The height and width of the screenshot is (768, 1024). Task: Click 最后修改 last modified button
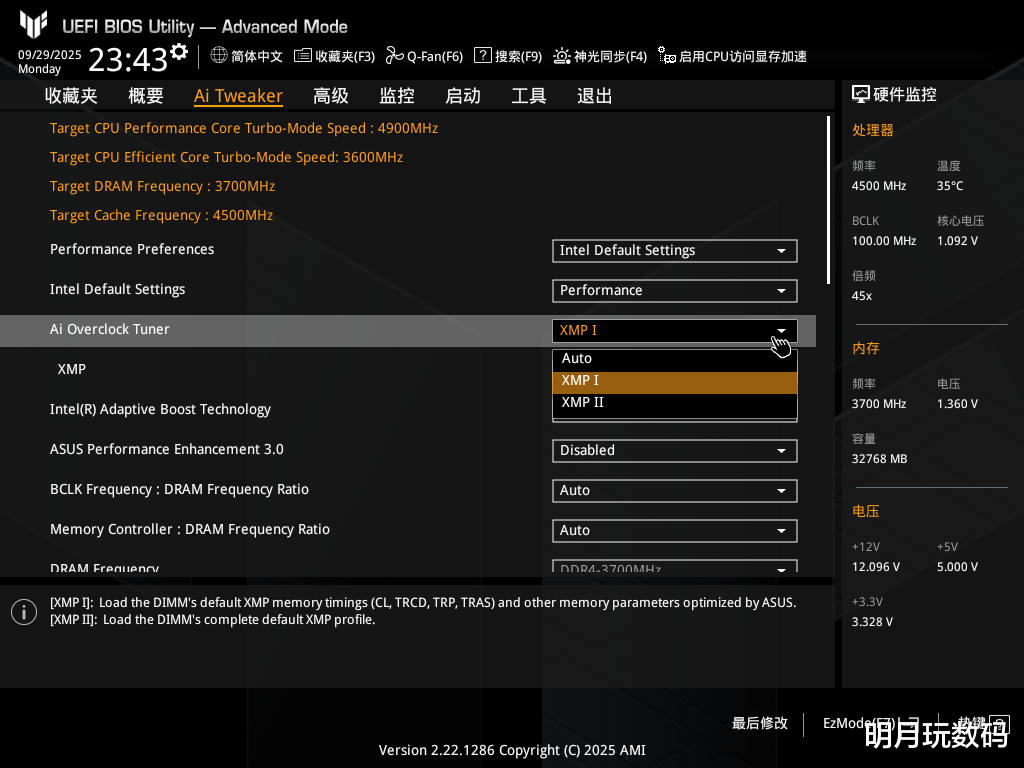(x=760, y=723)
